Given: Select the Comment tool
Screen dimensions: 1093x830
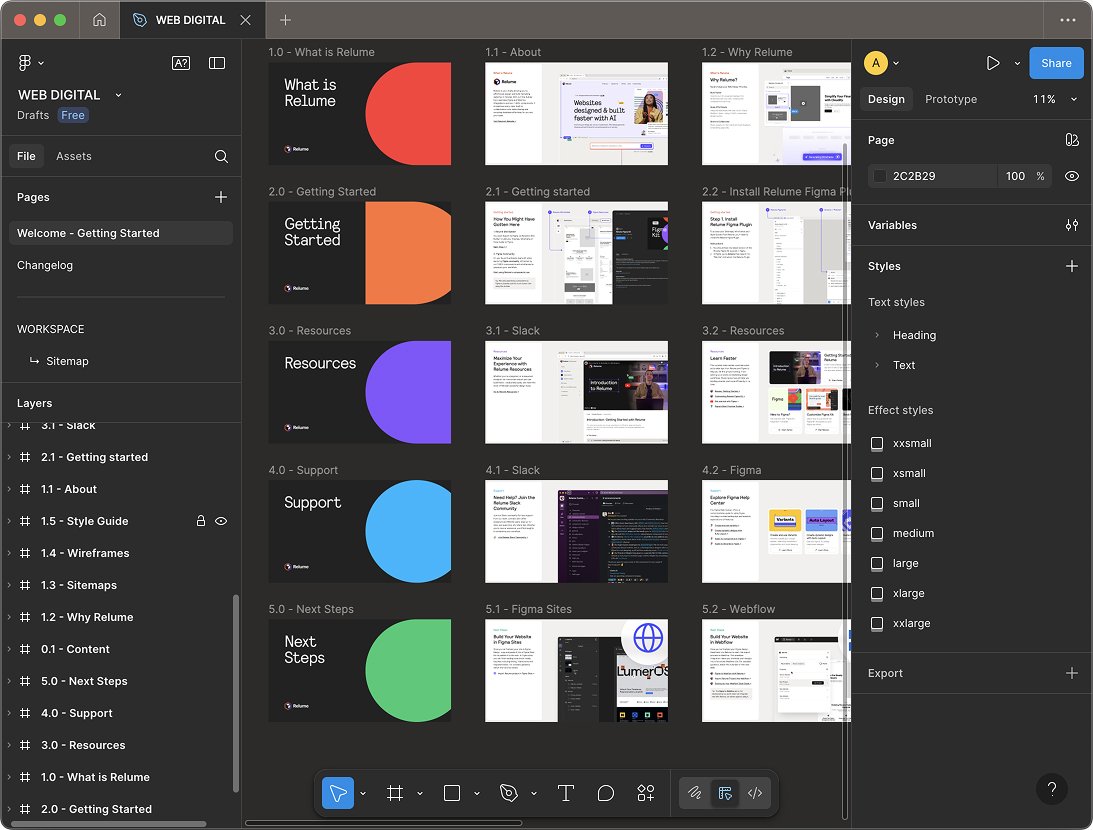Looking at the screenshot, I should (x=605, y=793).
